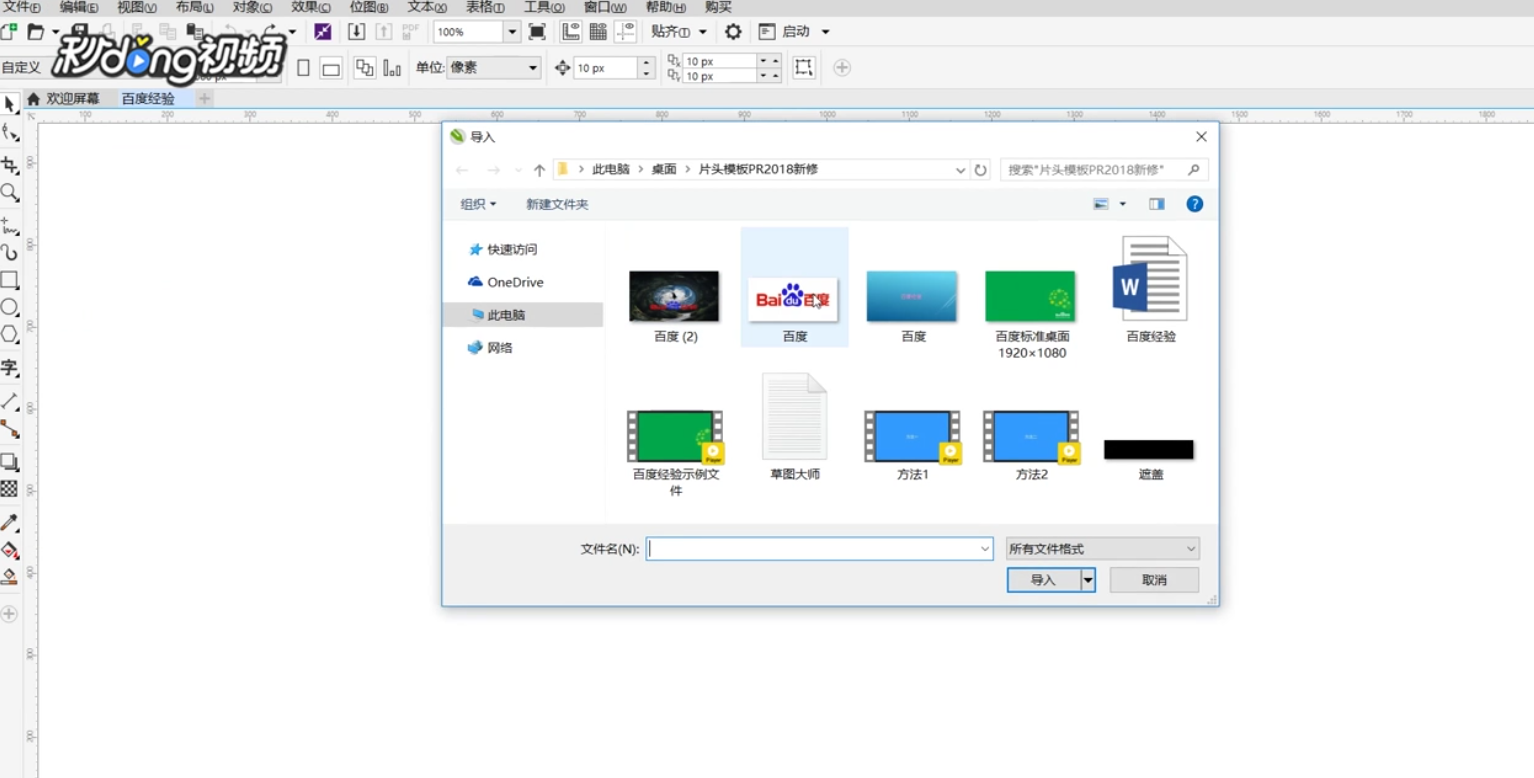Screen dimensions: 1534x778
Task: Switch to the 欢迎屏幕 tab
Action: pyautogui.click(x=75, y=99)
